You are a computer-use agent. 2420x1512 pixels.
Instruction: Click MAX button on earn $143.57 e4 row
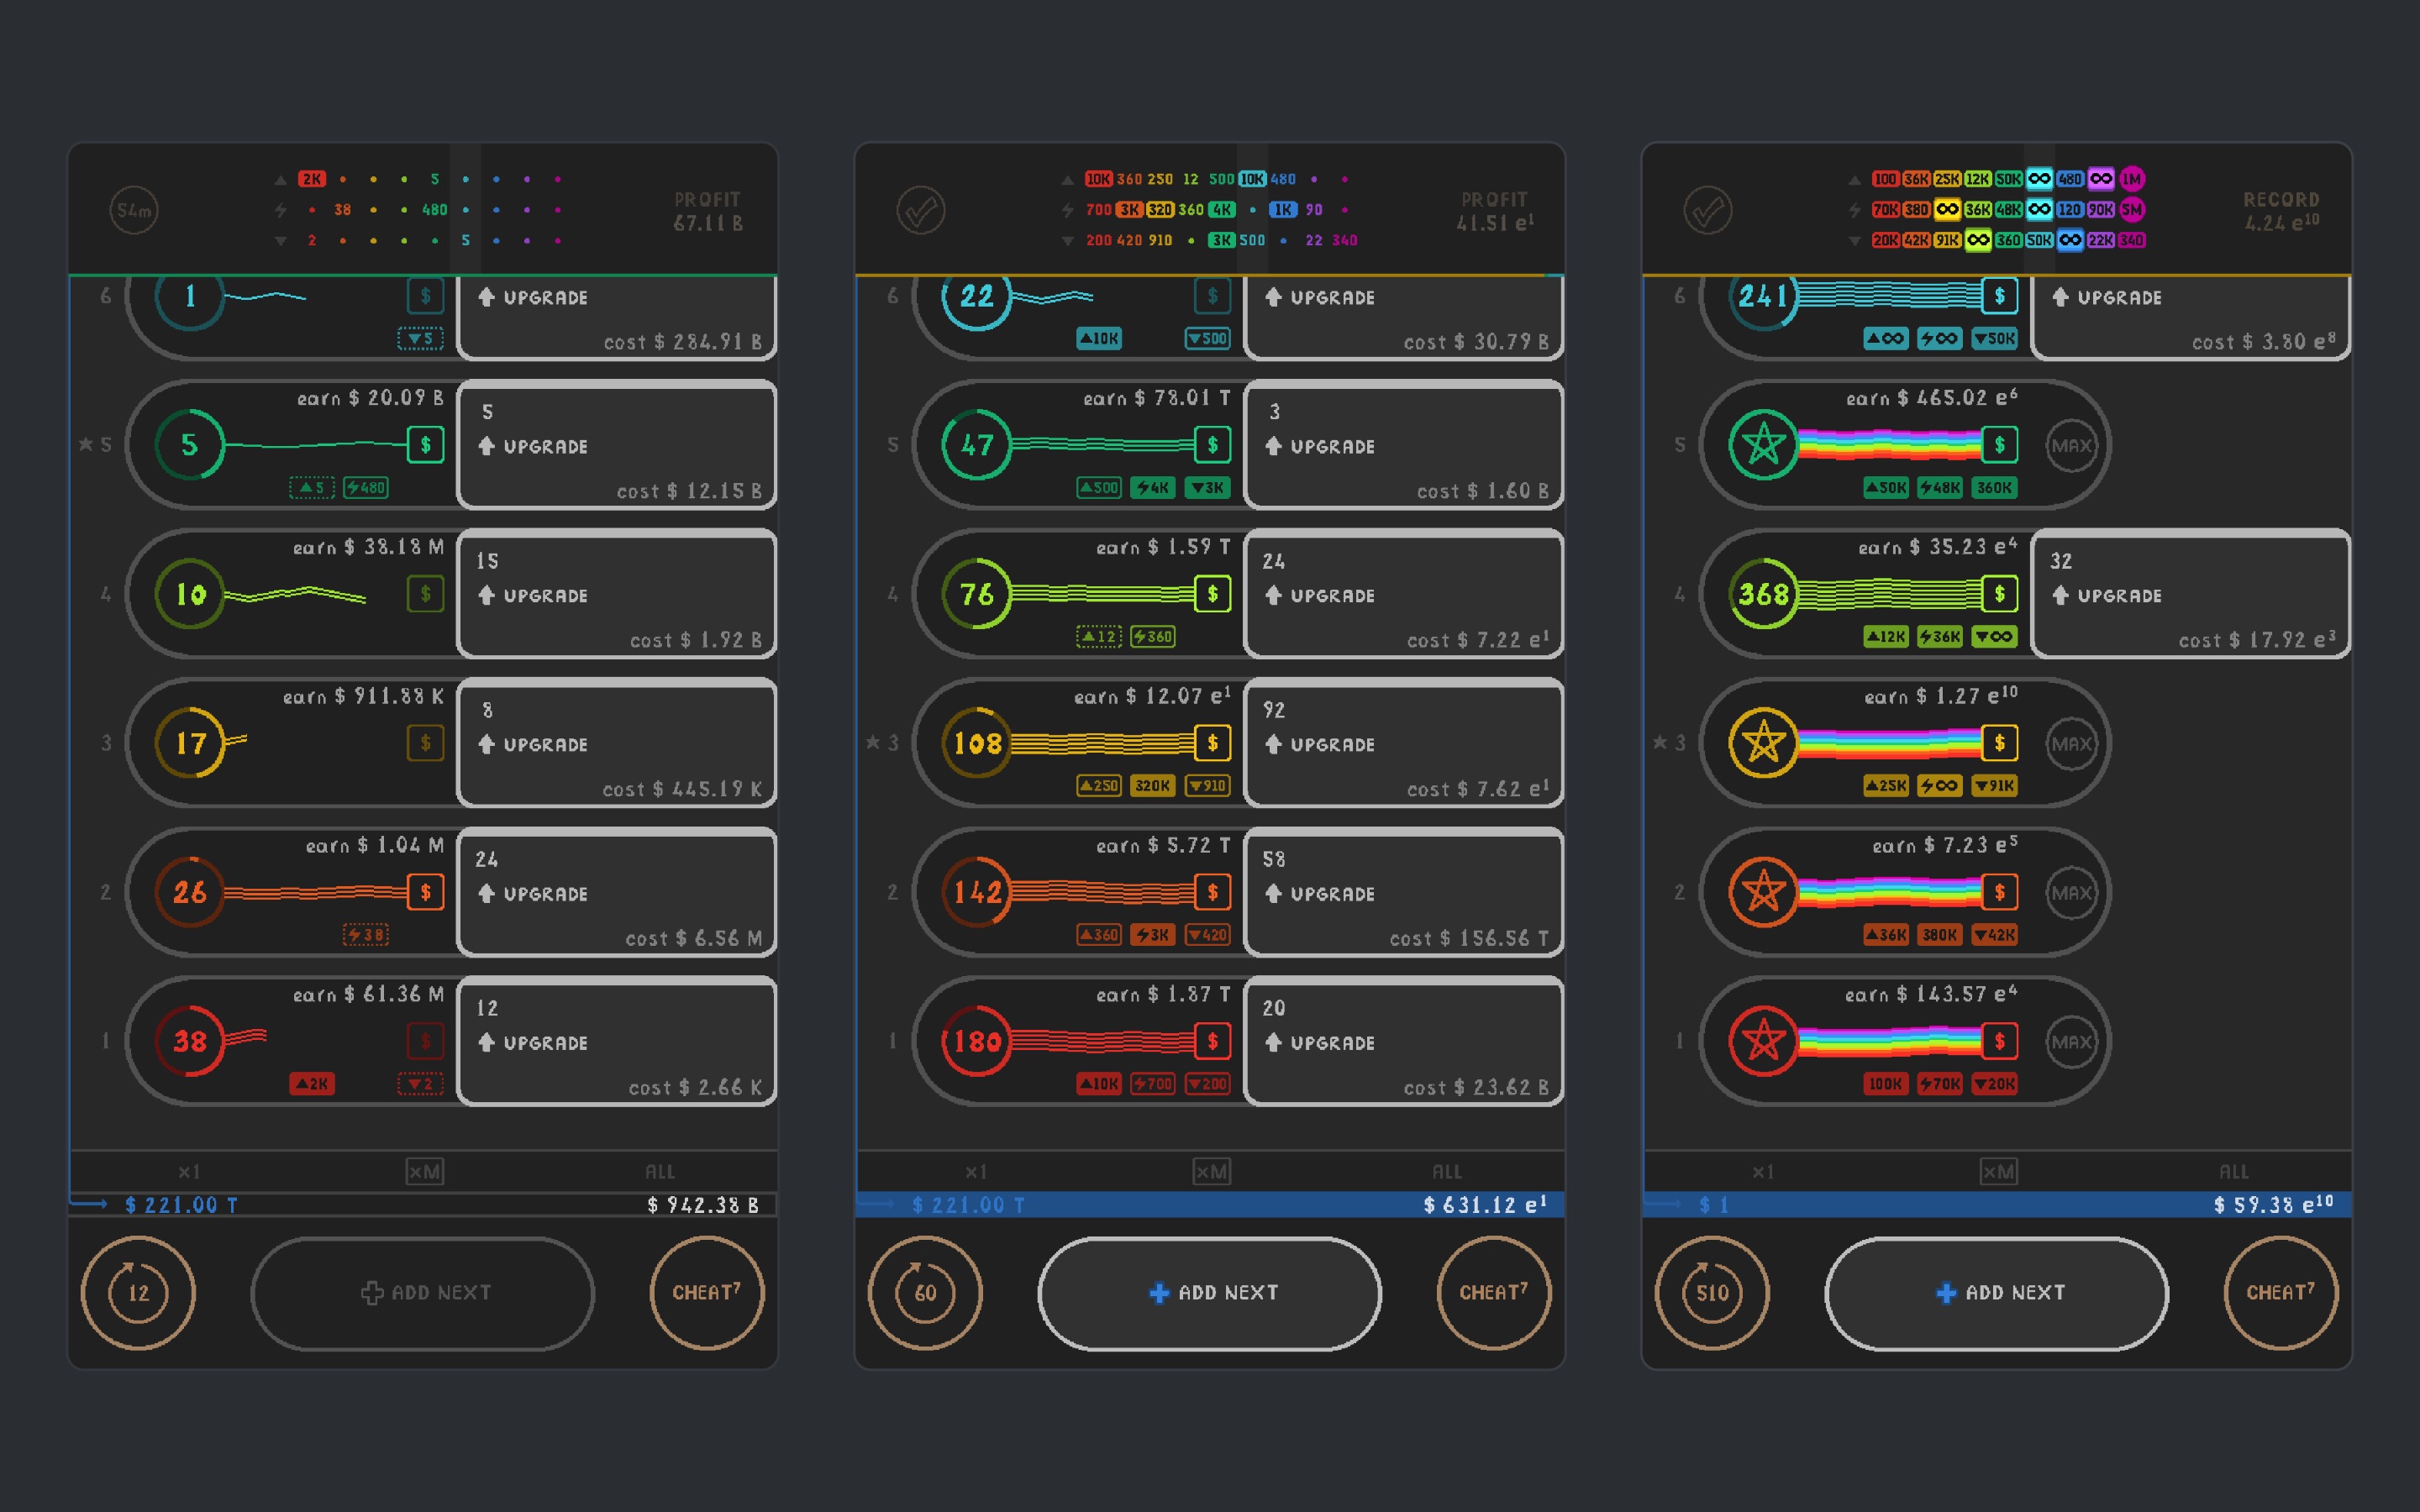pos(2071,1041)
